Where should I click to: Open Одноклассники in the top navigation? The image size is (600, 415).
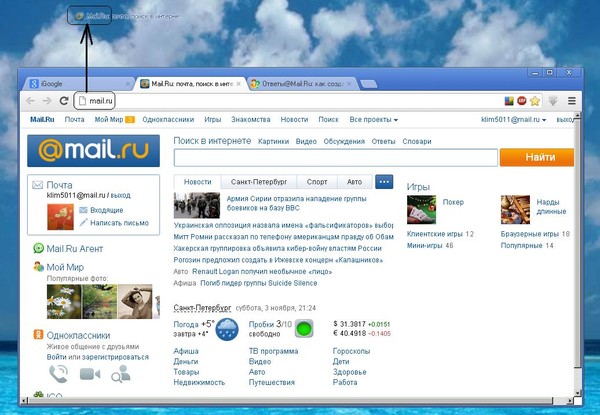[168, 120]
